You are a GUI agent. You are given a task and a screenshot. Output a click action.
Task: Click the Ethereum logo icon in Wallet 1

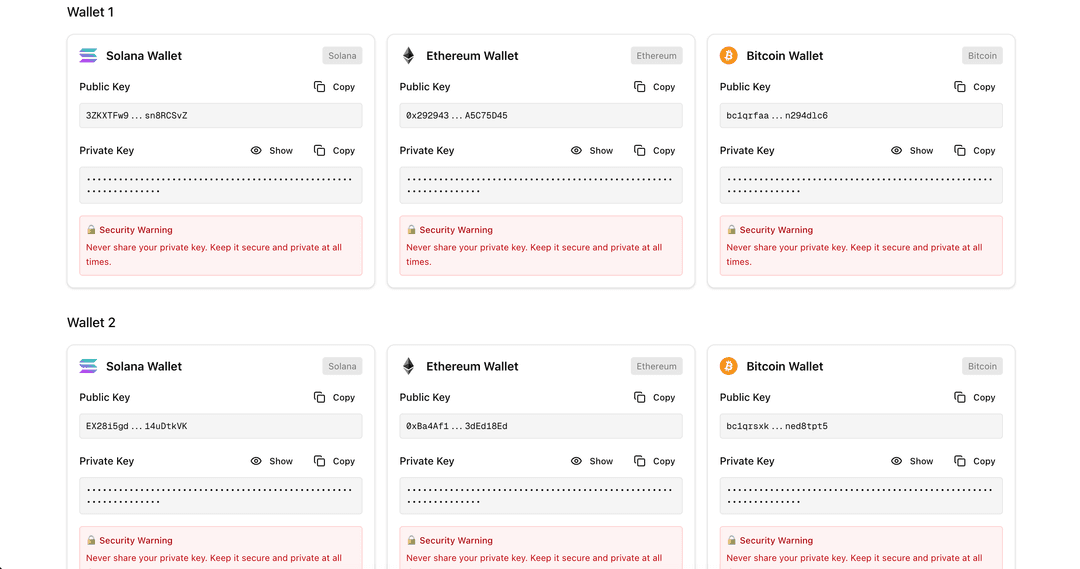pos(408,56)
